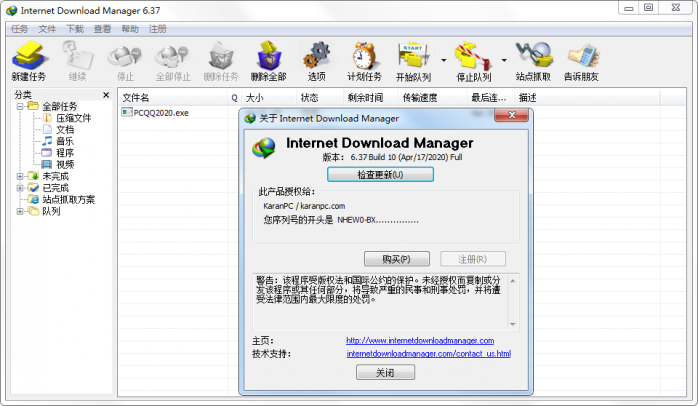The image size is (698, 406).
Task: Click the 新建任务 toolbar icon
Action: 28,61
